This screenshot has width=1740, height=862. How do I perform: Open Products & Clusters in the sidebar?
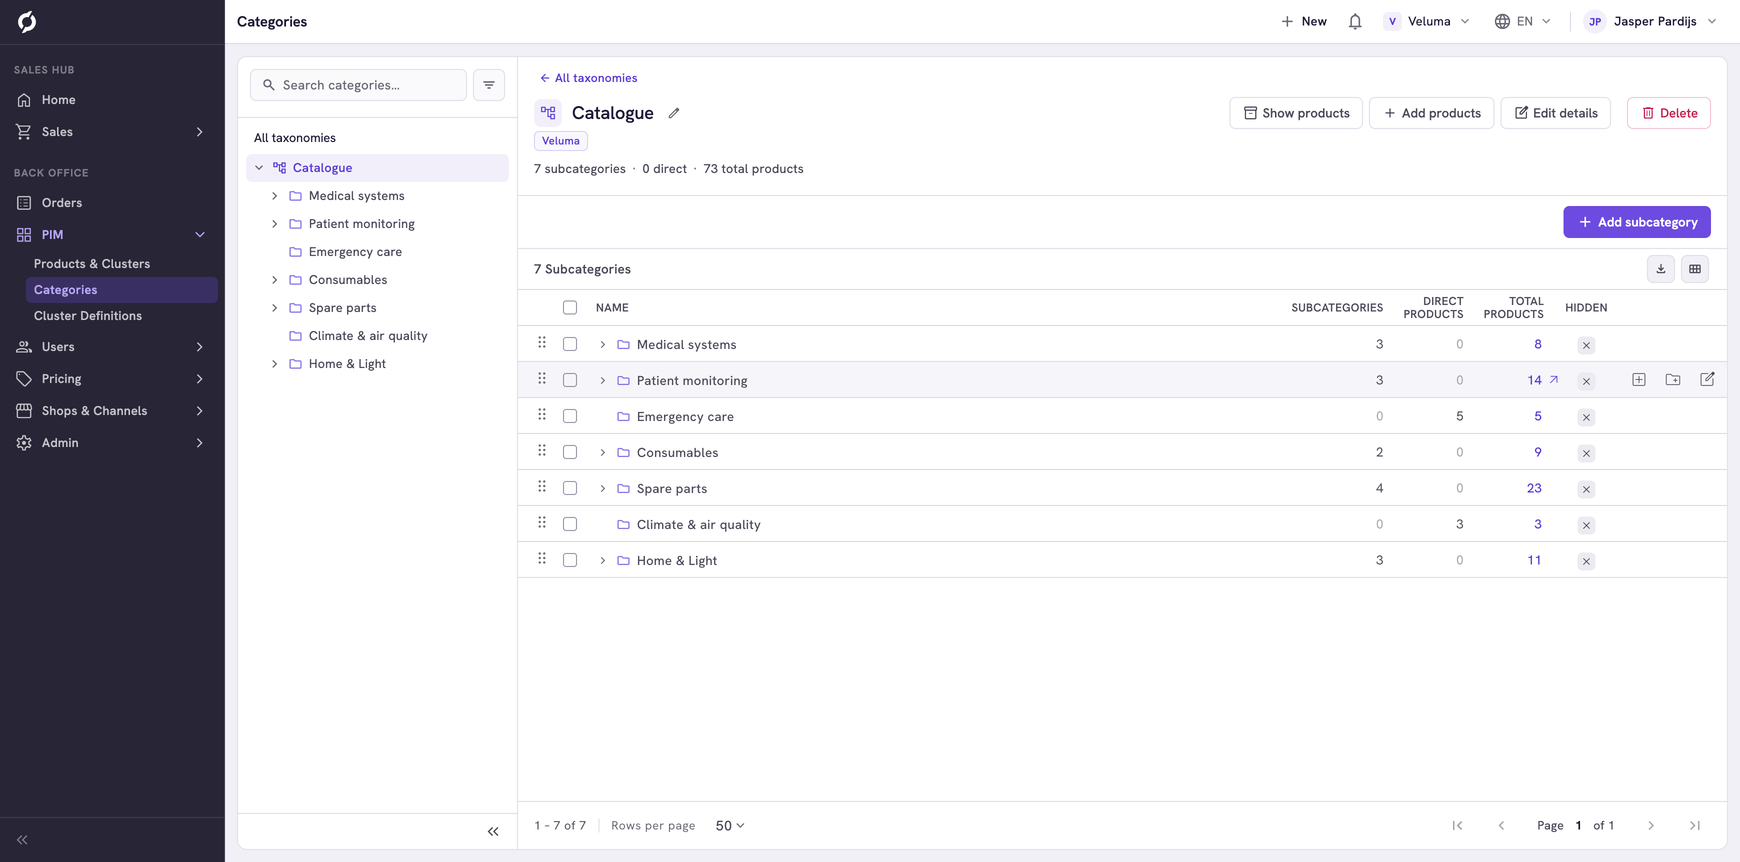coord(92,264)
